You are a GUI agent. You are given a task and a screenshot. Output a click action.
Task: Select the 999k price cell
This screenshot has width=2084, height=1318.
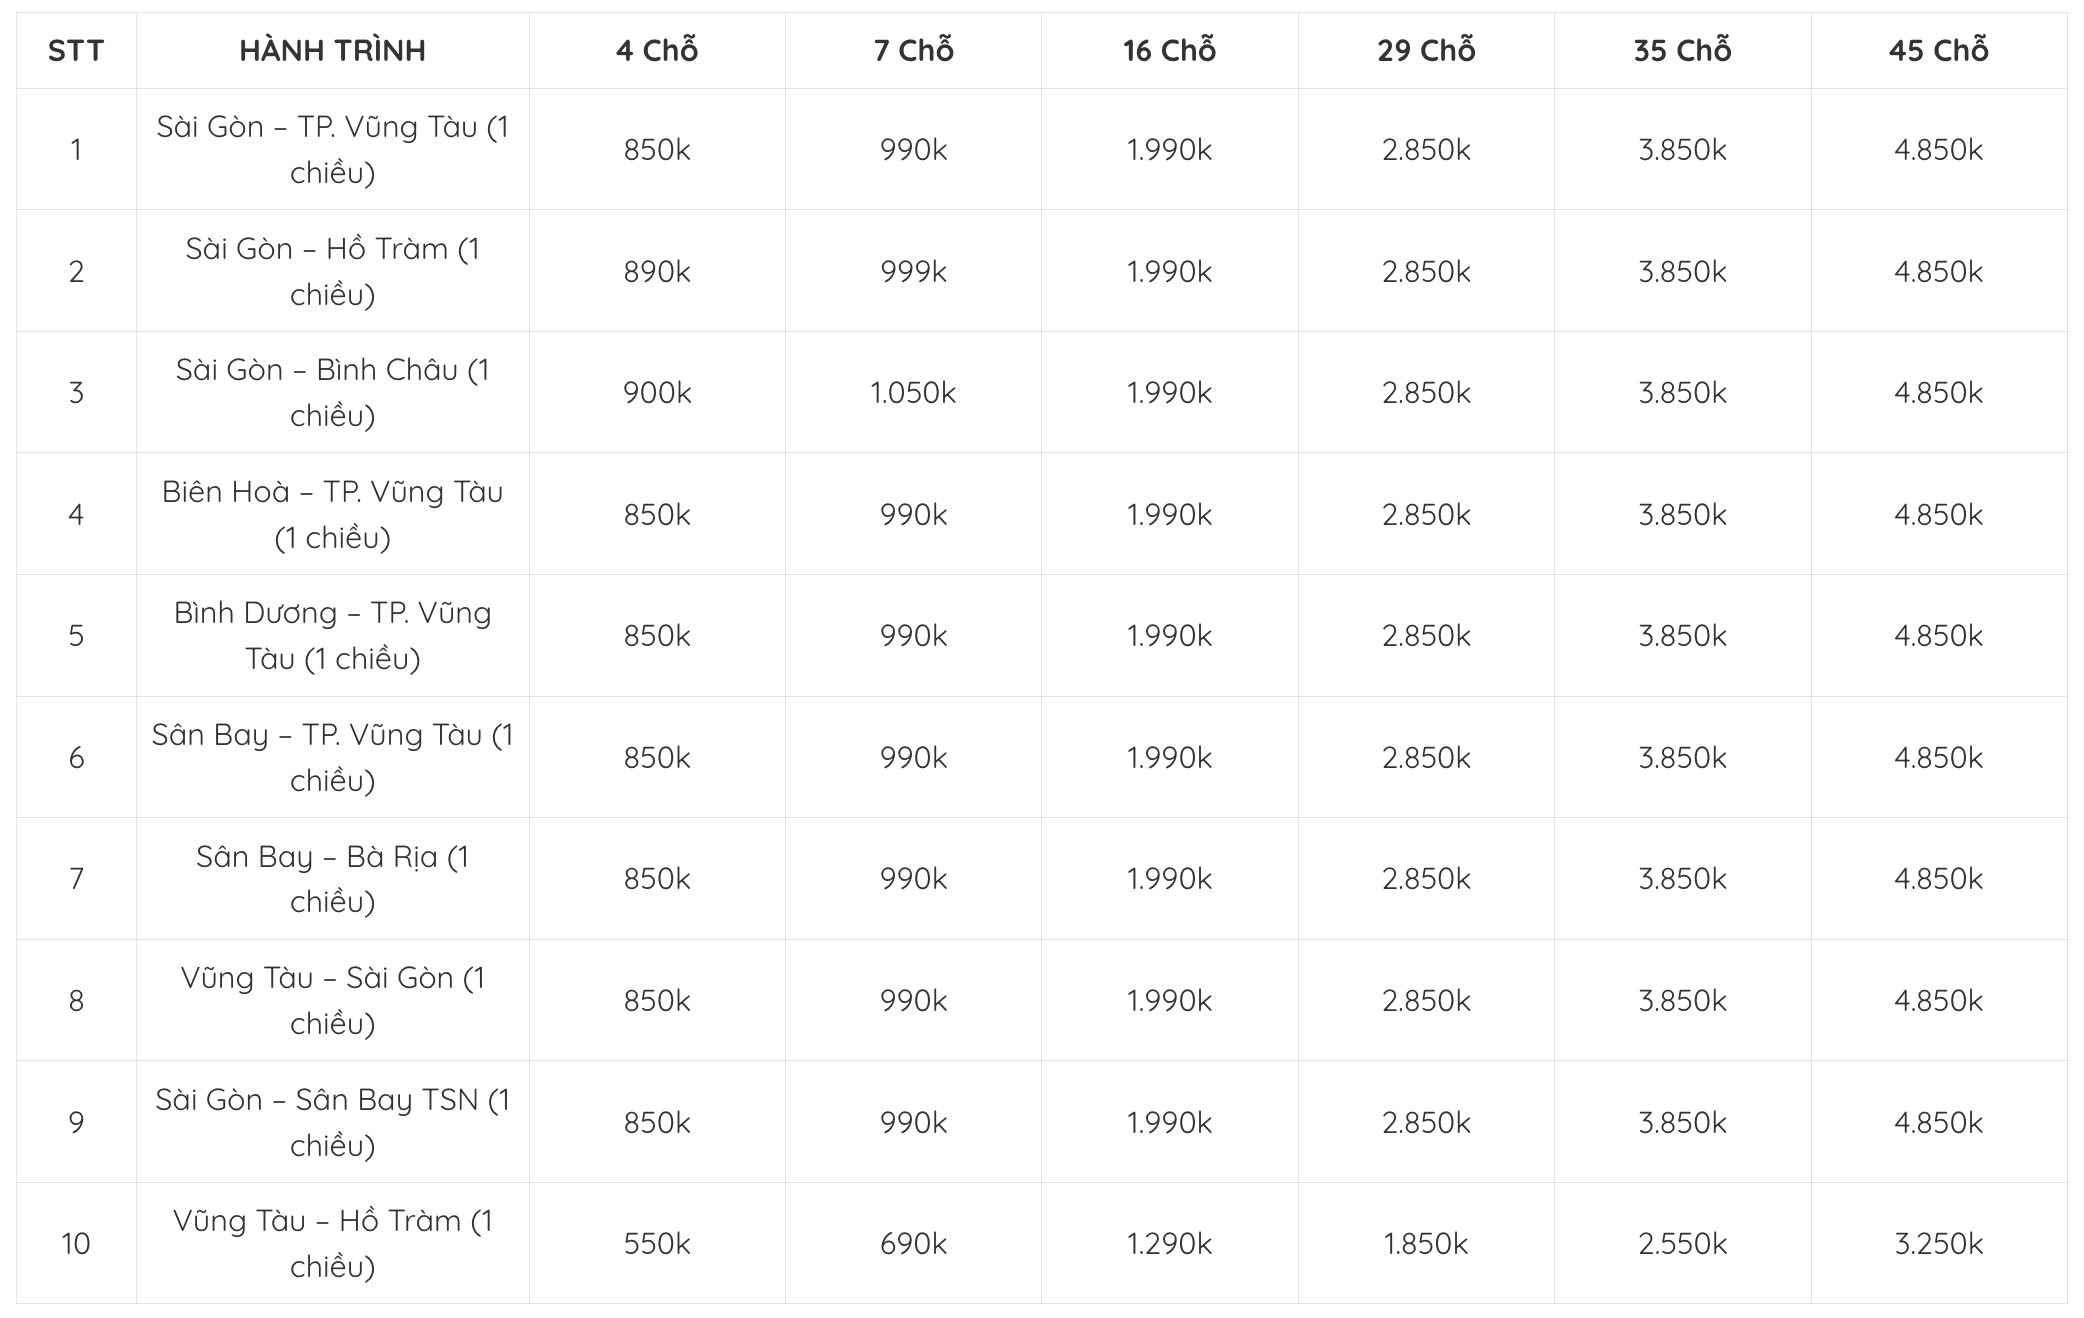[913, 272]
